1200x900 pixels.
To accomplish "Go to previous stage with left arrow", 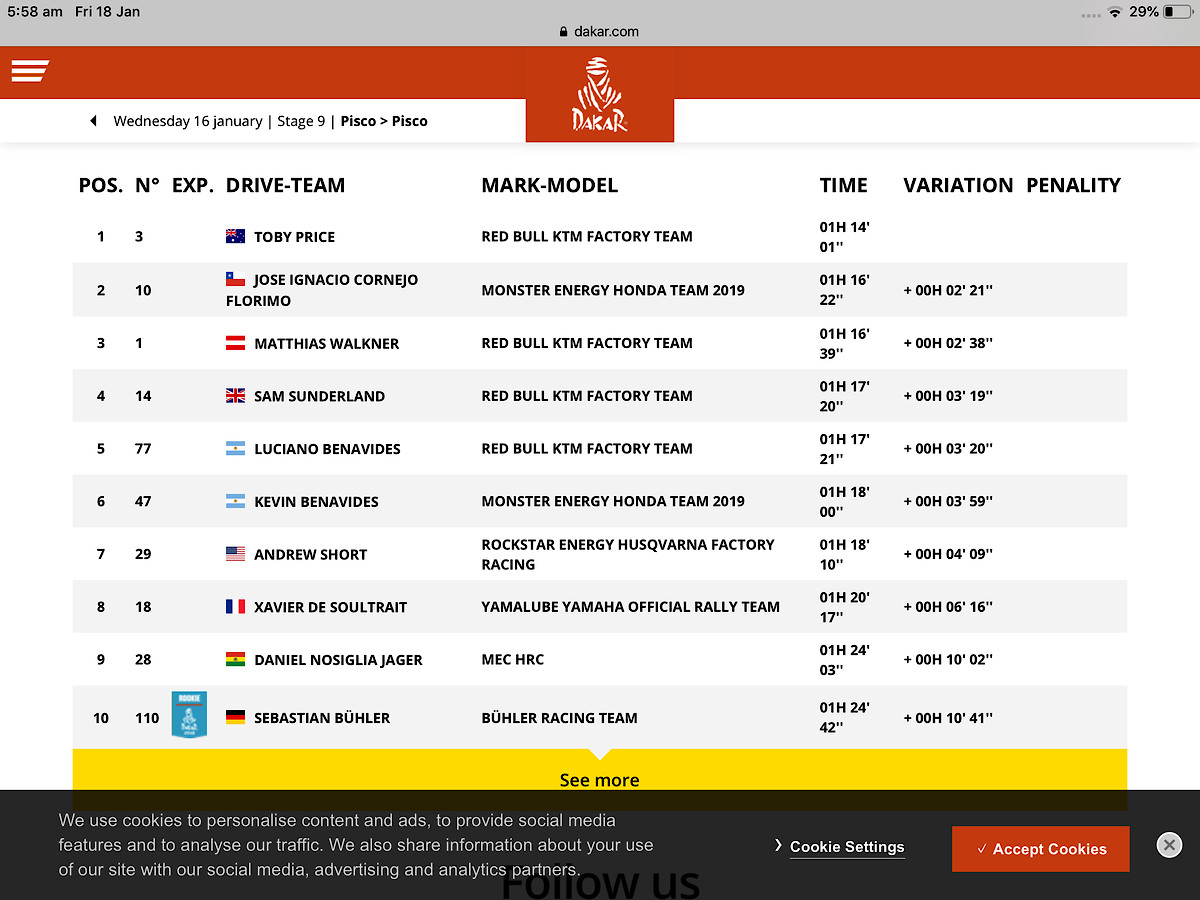I will coord(93,121).
